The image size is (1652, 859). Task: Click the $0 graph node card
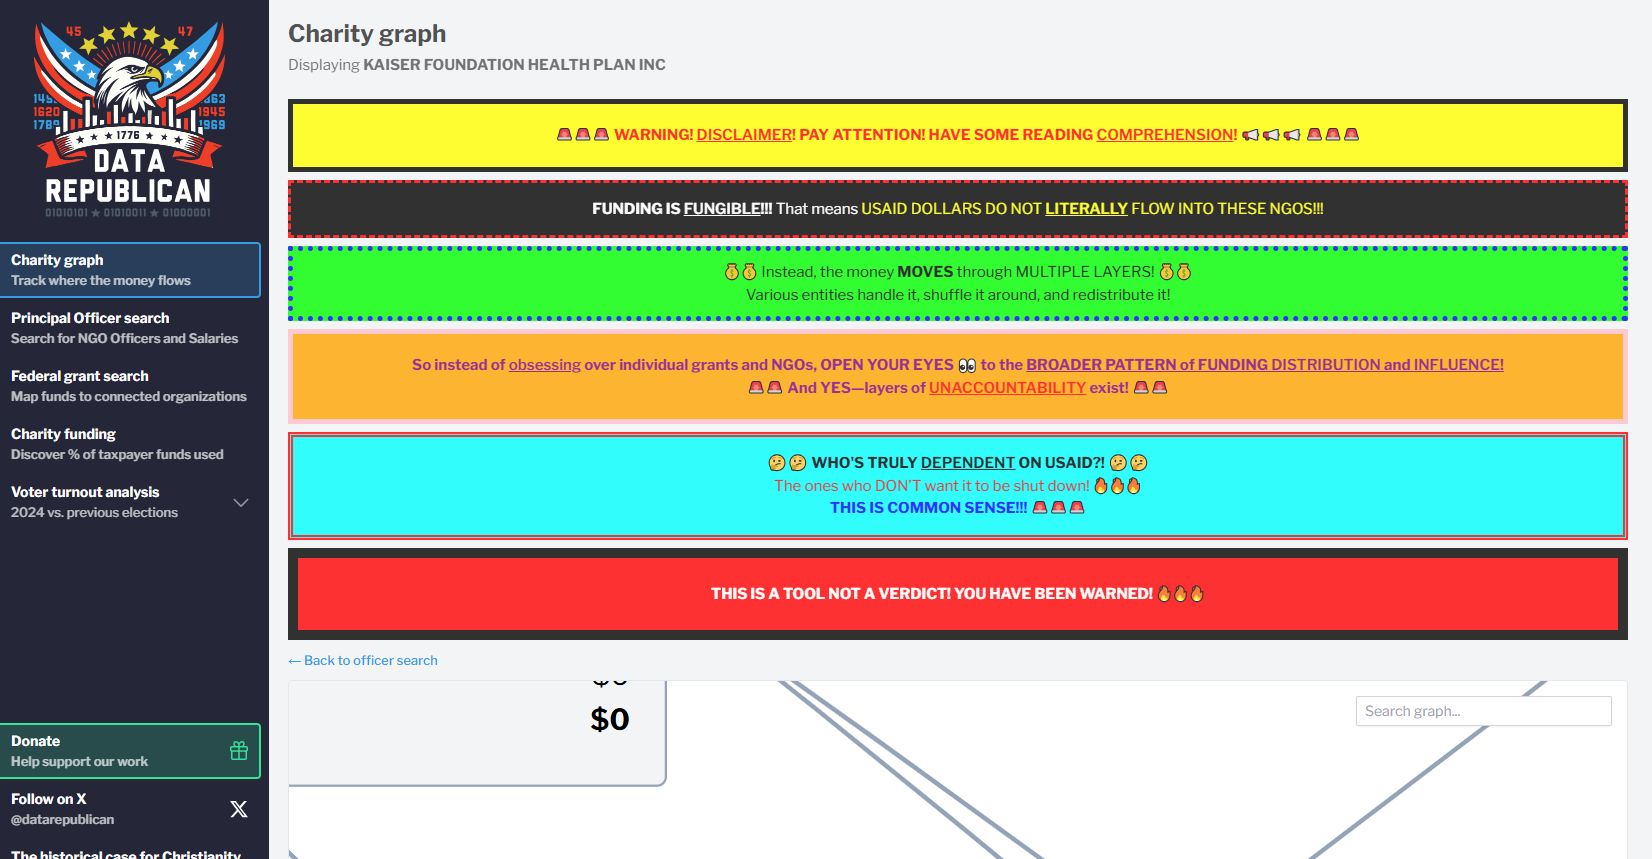(477, 732)
